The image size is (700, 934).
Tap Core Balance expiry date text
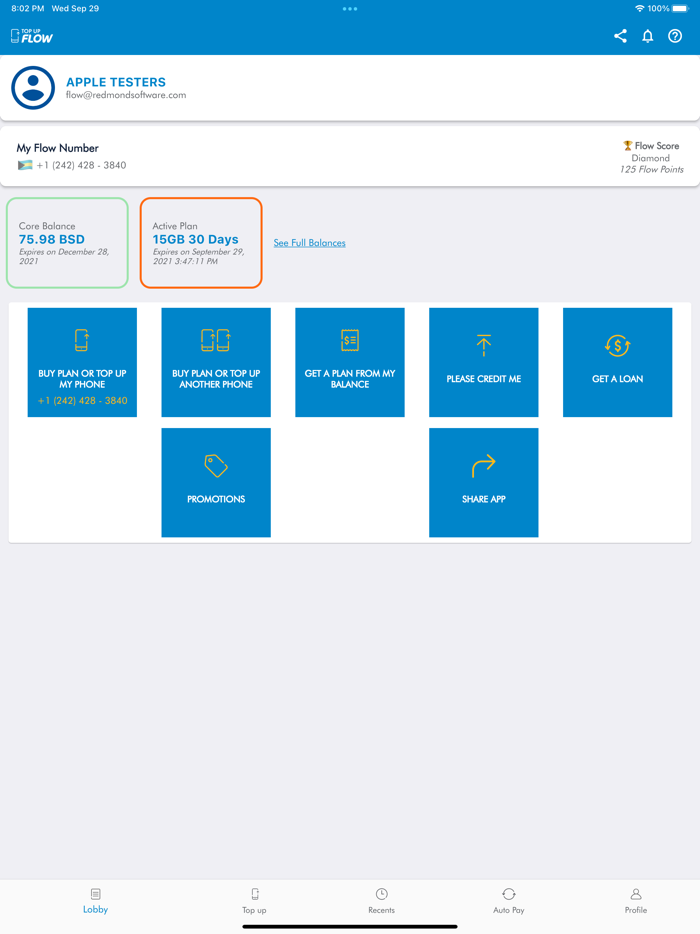pyautogui.click(x=64, y=256)
